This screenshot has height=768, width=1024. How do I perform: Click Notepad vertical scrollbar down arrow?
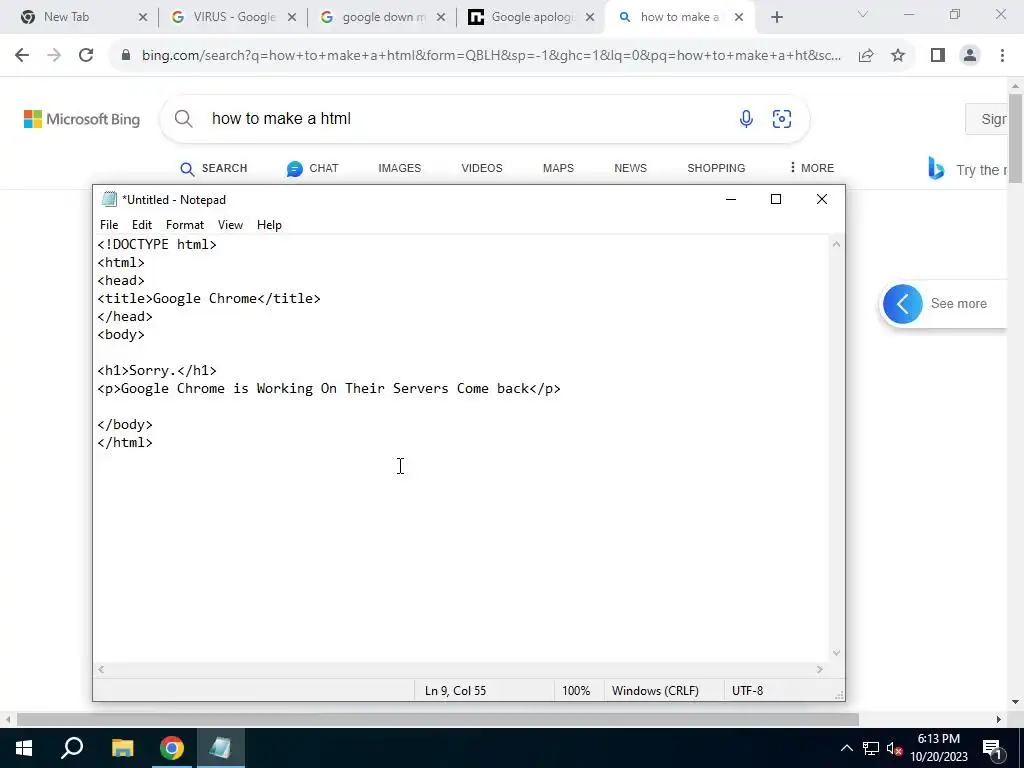pyautogui.click(x=836, y=653)
